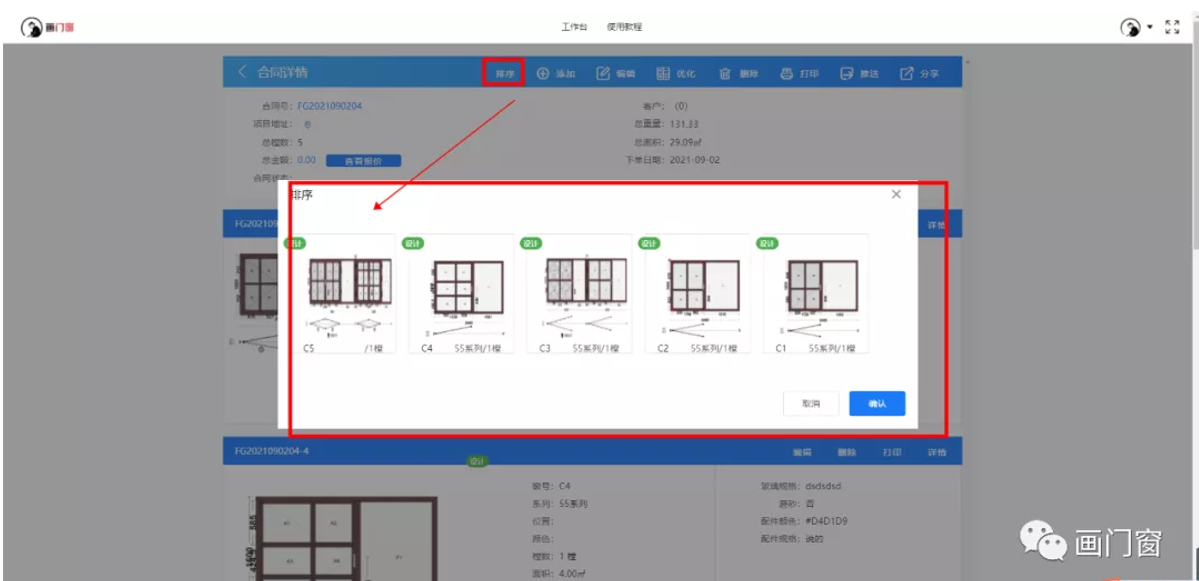Image resolution: width=1199 pixels, height=581 pixels.
Task: Select the C3 window design thumbnail
Action: 579,294
